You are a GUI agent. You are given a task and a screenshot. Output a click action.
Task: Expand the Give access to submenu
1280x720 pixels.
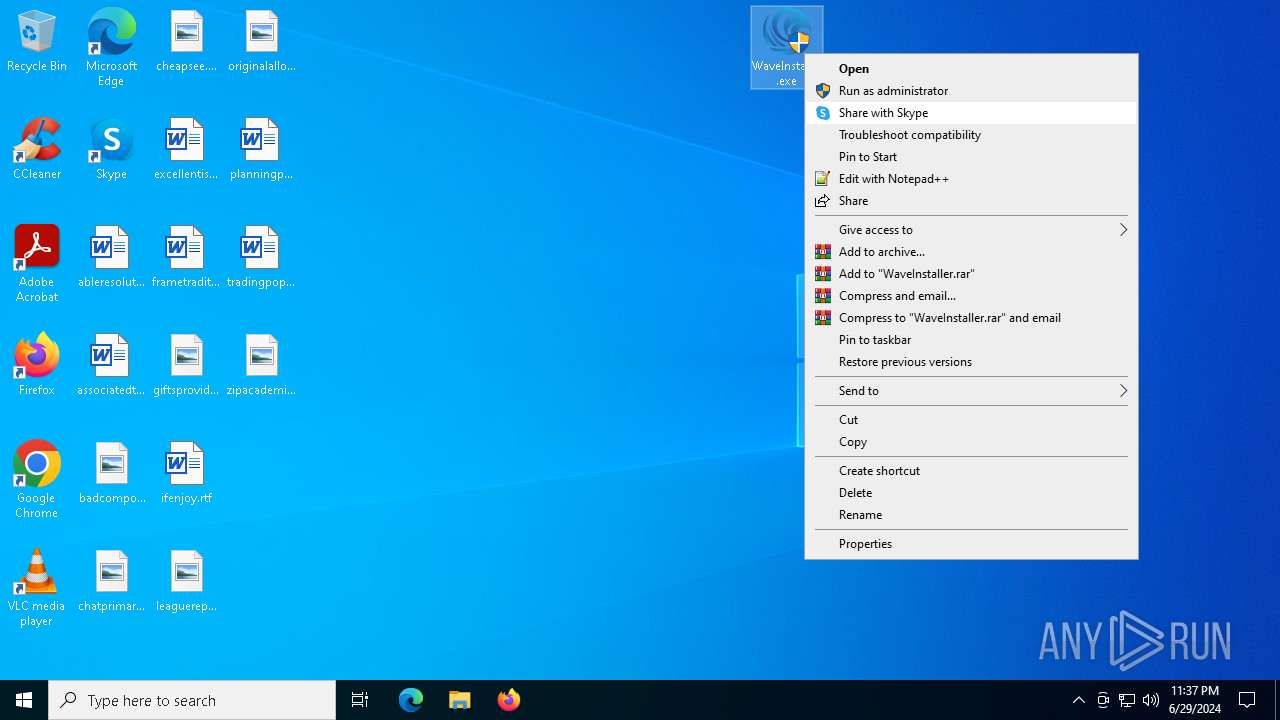(971, 230)
